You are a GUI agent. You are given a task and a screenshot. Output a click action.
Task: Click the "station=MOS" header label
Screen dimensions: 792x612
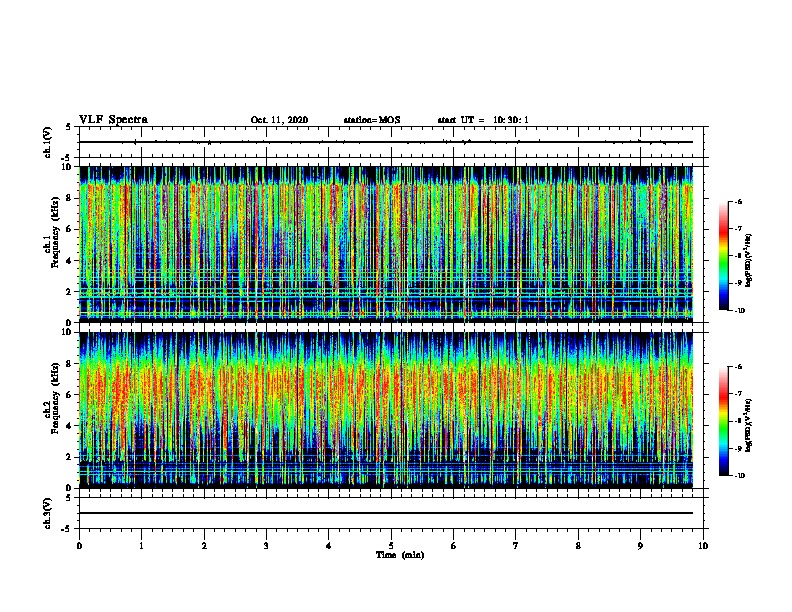[372, 120]
